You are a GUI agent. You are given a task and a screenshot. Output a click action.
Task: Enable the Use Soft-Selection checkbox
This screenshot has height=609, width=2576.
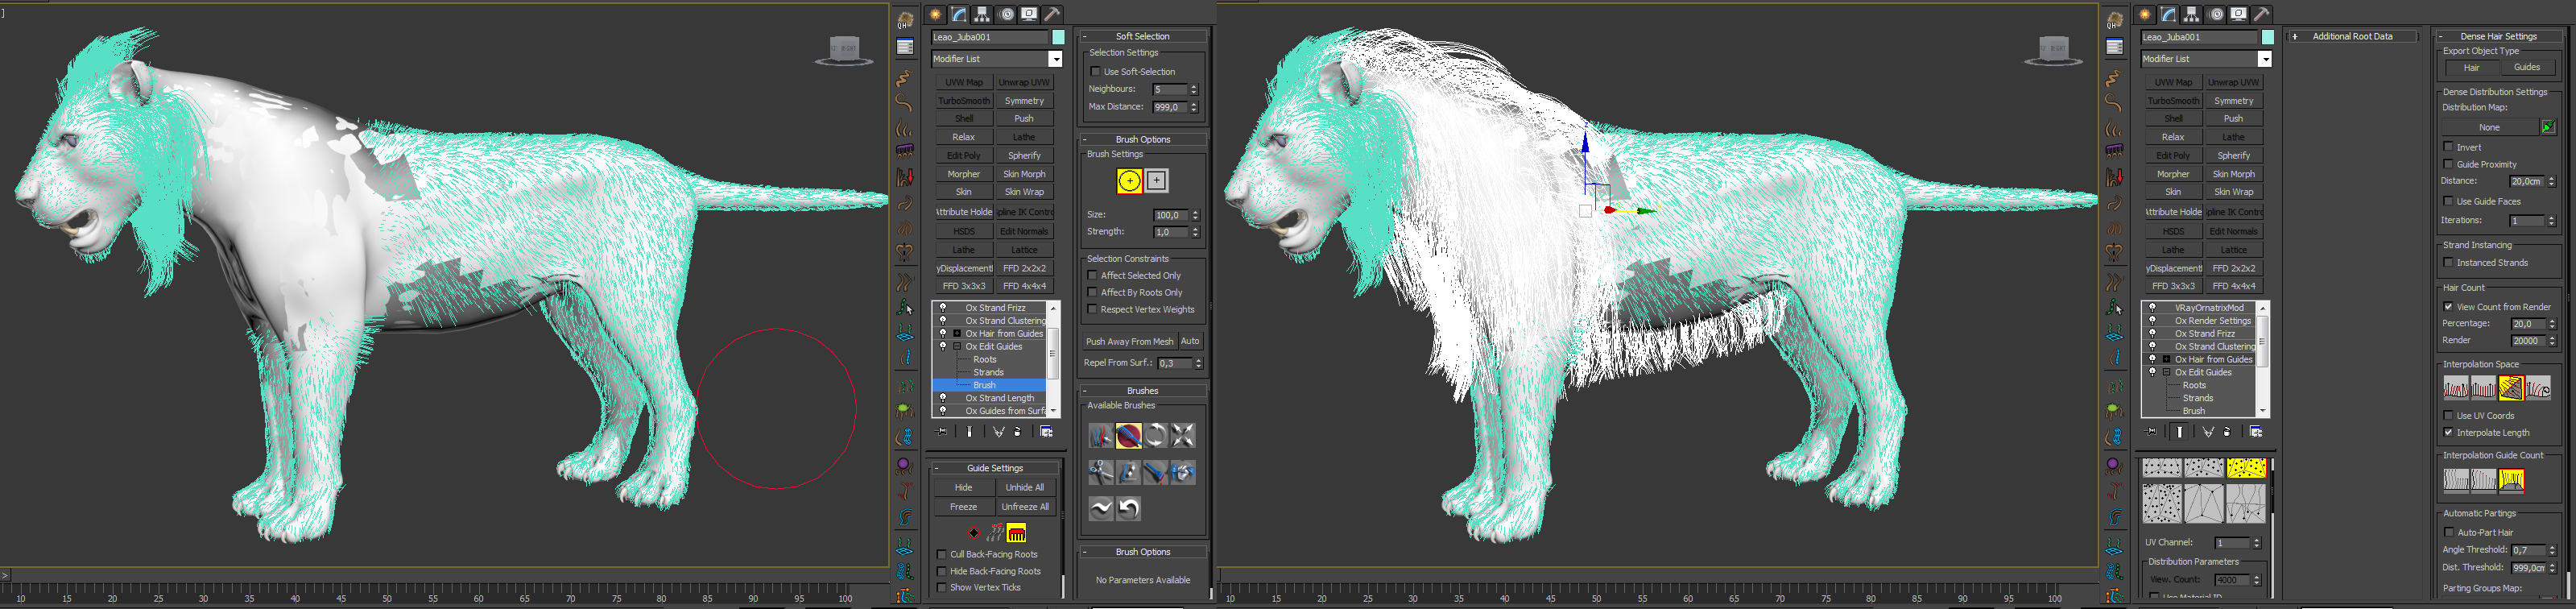coord(1096,72)
